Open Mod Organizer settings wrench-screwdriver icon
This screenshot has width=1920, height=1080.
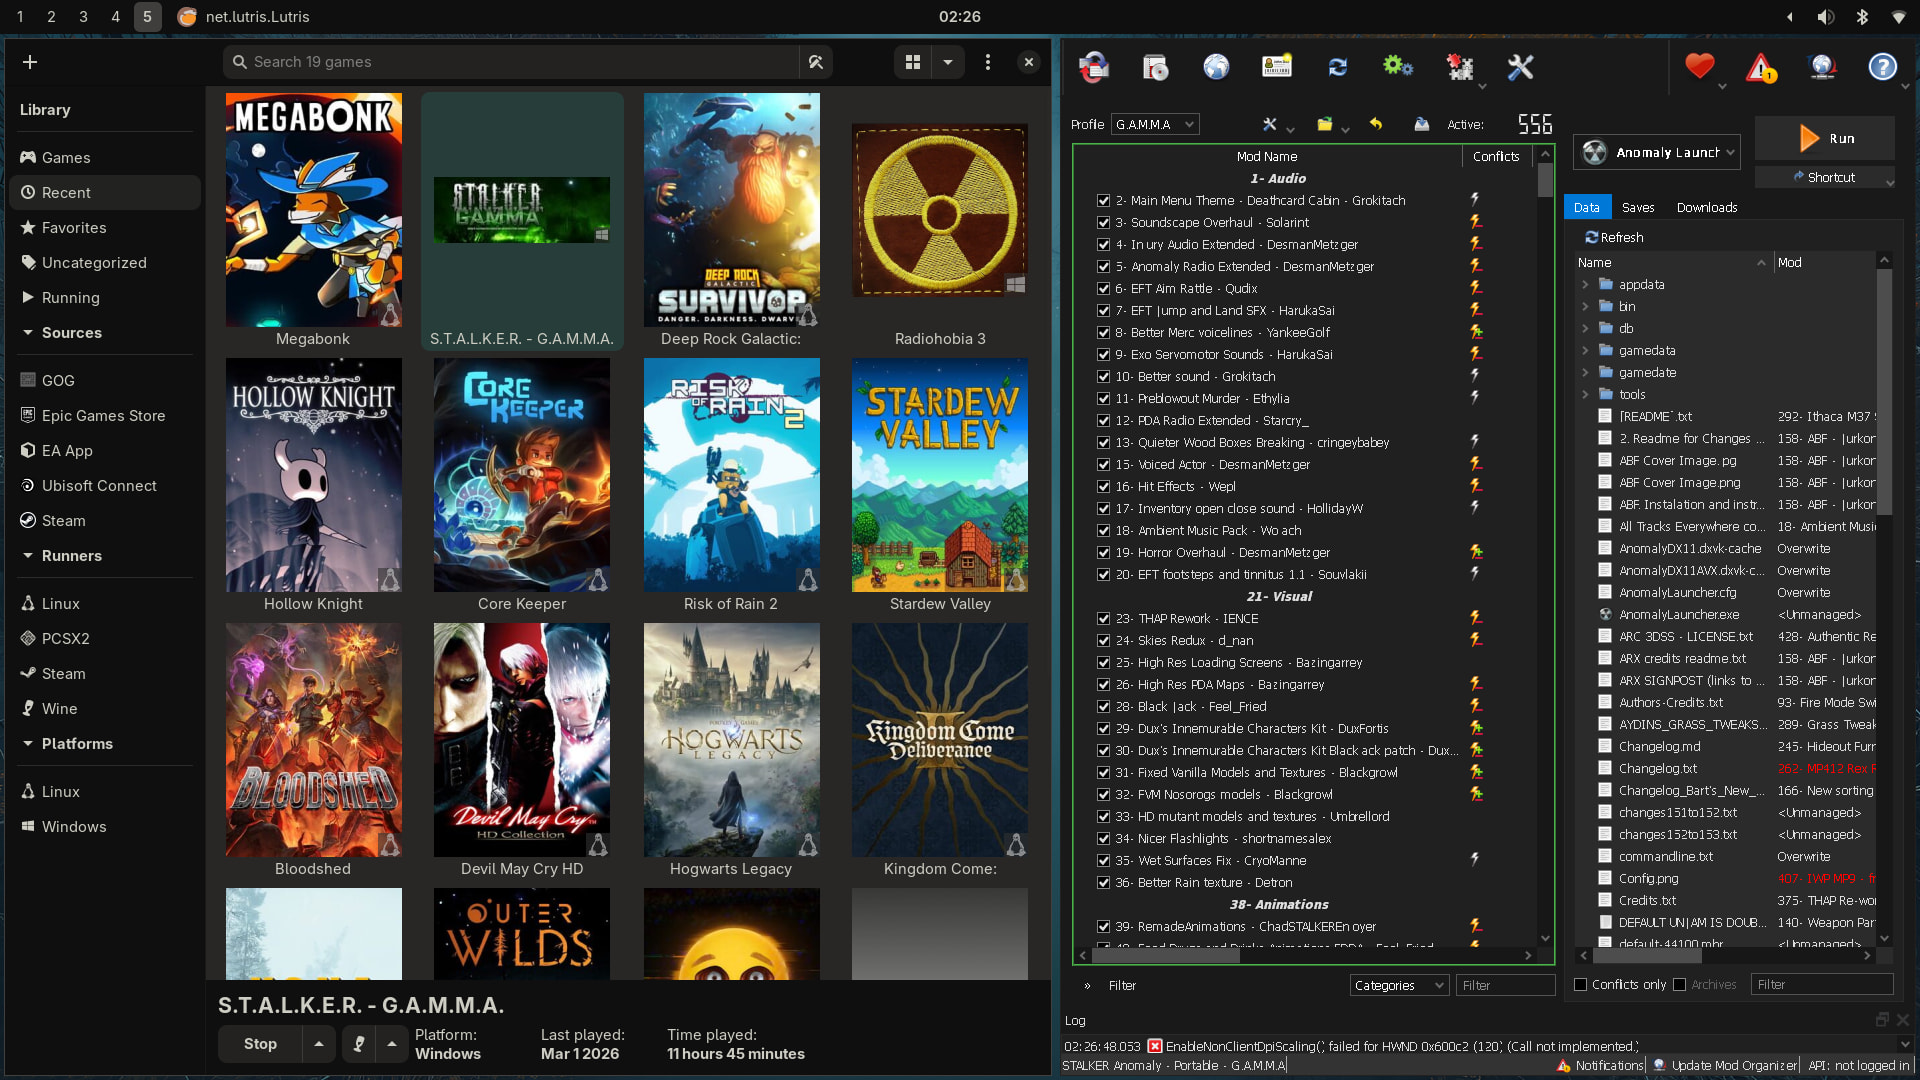point(1519,68)
